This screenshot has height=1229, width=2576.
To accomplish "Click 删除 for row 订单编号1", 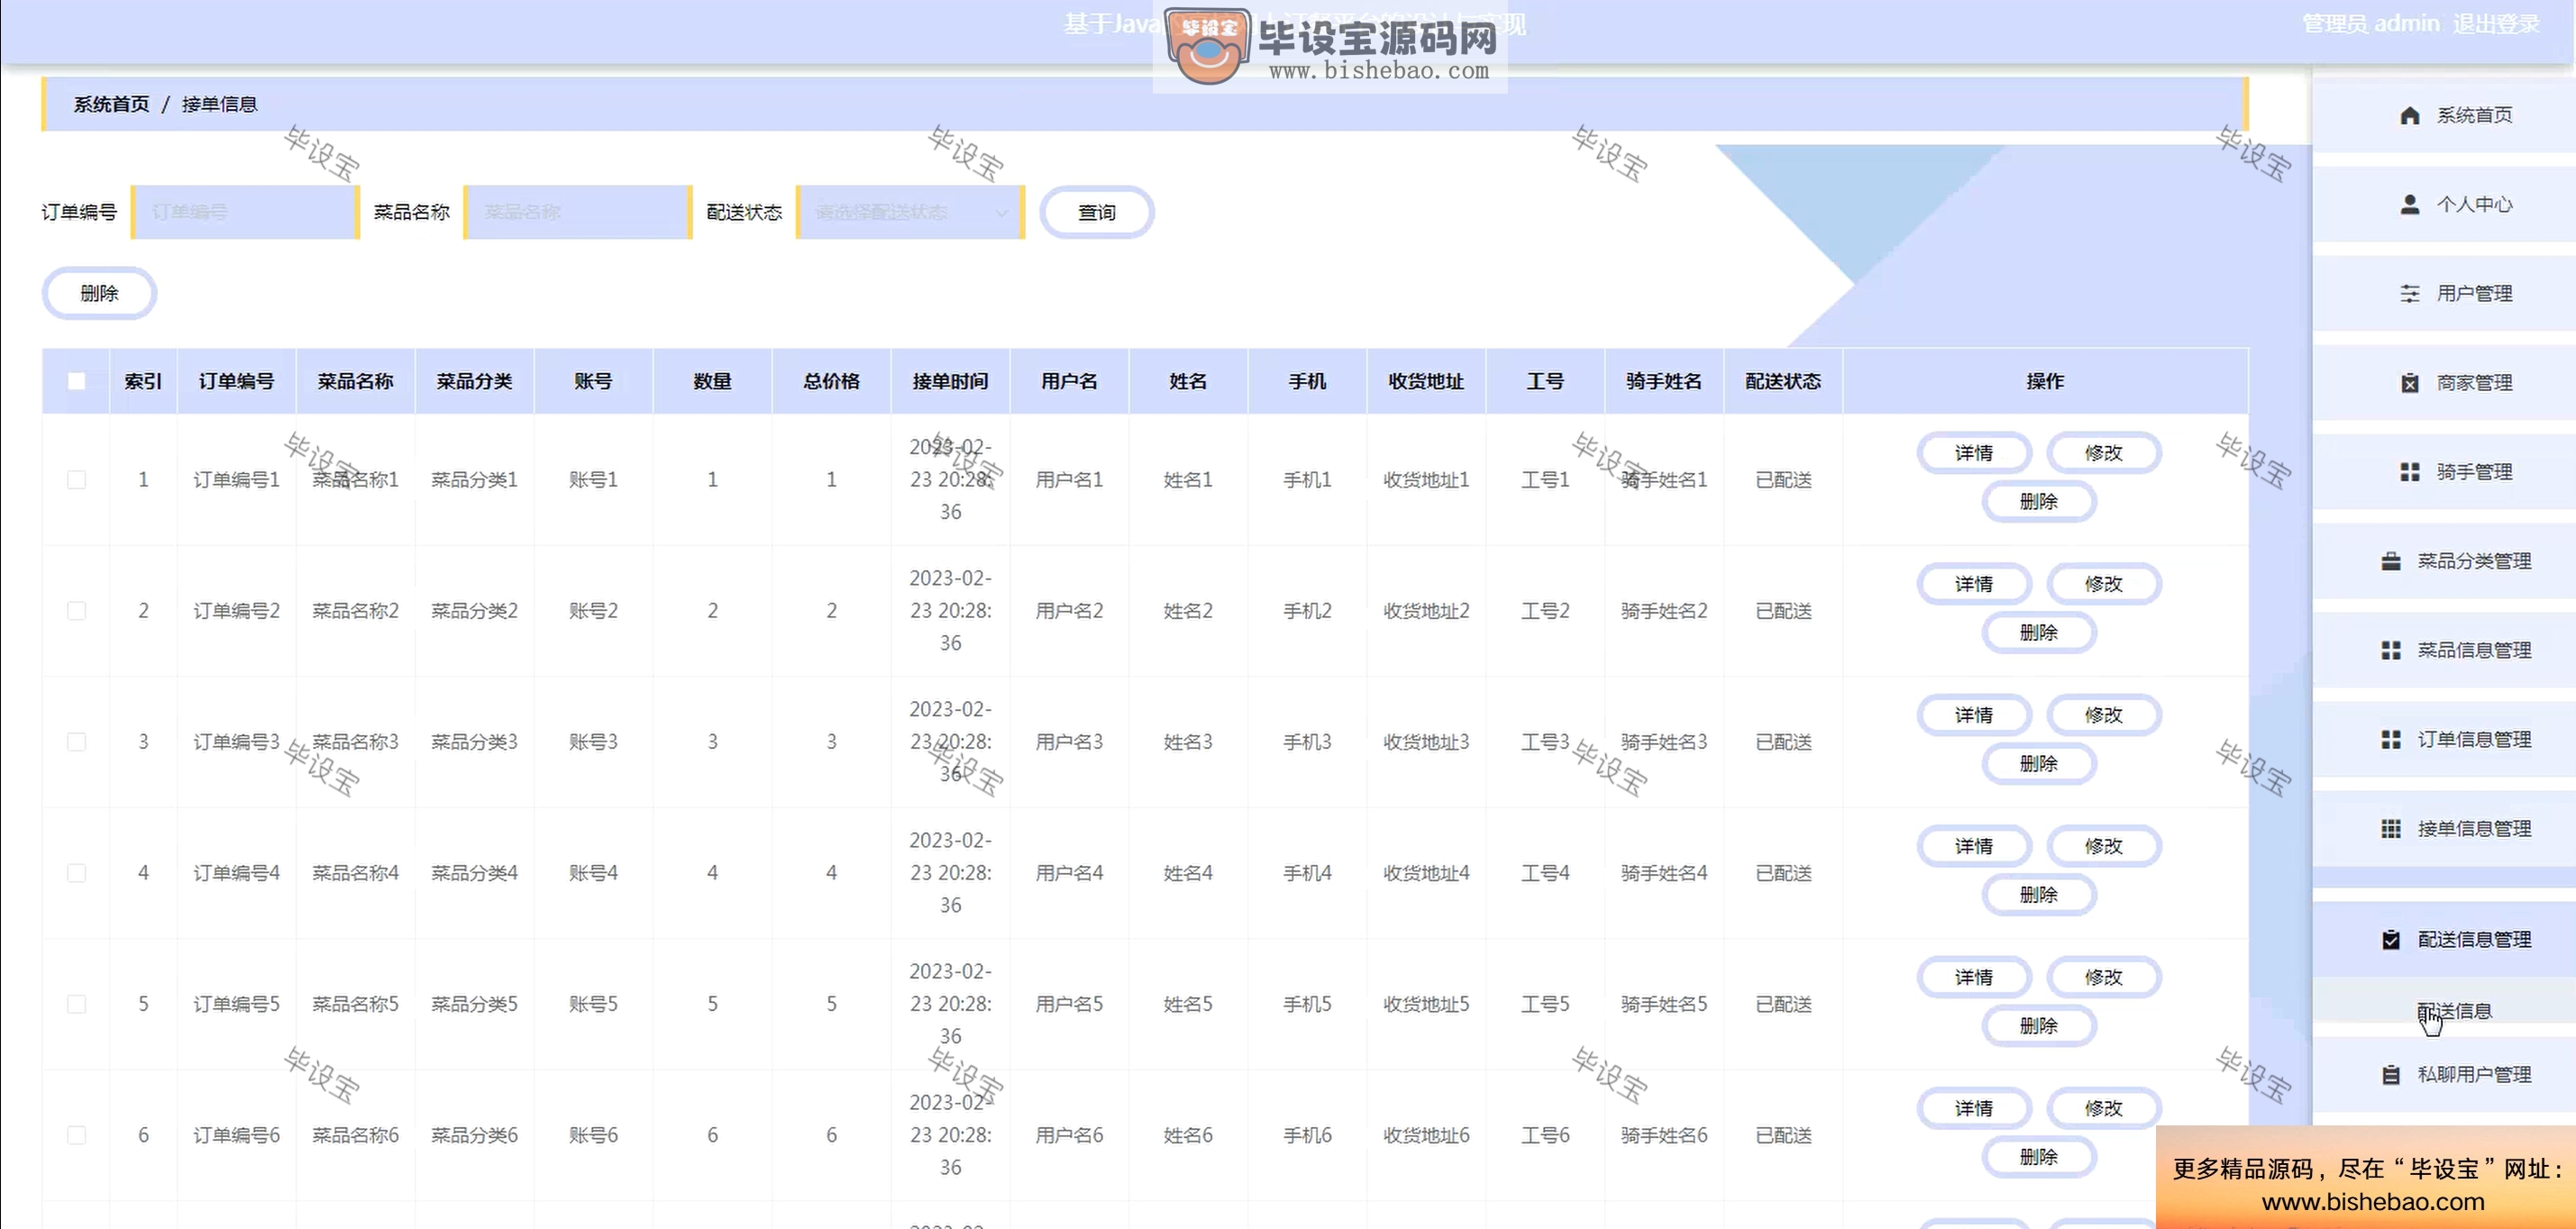I will pos(2039,502).
